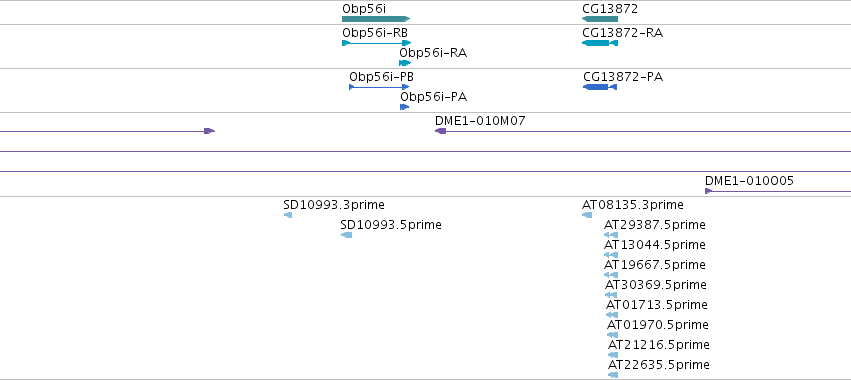The height and width of the screenshot is (380, 851).
Task: Open the Obp56i gene label
Action: [x=364, y=9]
